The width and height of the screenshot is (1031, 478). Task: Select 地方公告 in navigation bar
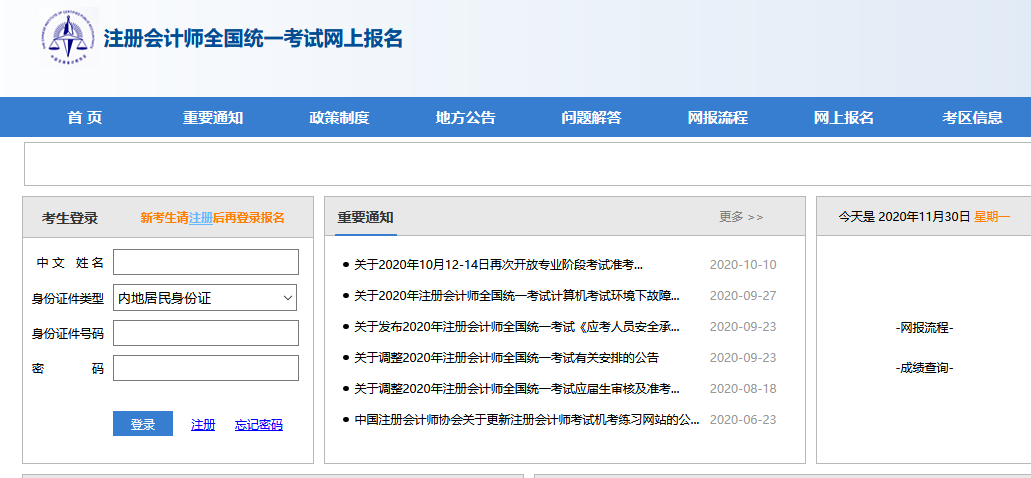(x=466, y=118)
